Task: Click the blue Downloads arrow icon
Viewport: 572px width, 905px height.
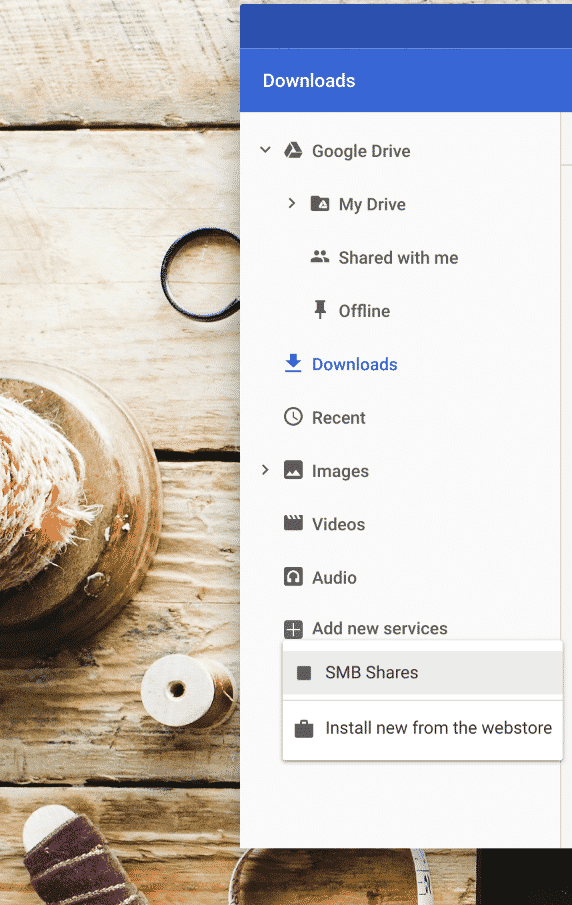Action: tap(293, 364)
